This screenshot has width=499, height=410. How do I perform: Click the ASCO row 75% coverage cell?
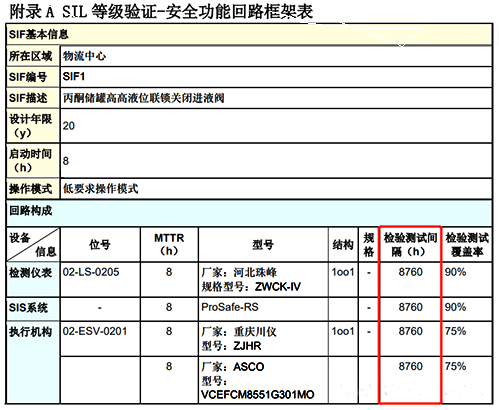[467, 380]
